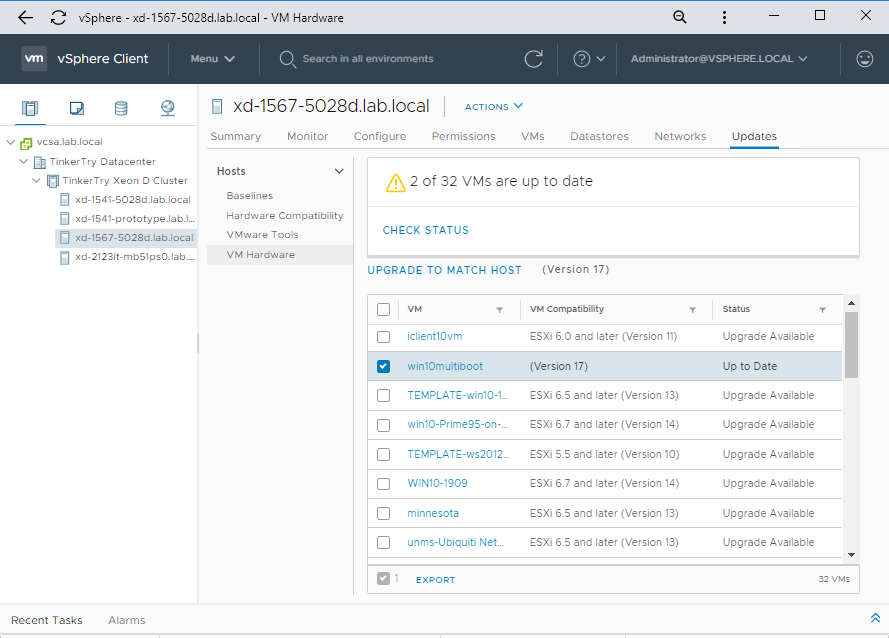889x638 pixels.
Task: Expand the Recent Tasks panel with double chevron
Action: 875,618
